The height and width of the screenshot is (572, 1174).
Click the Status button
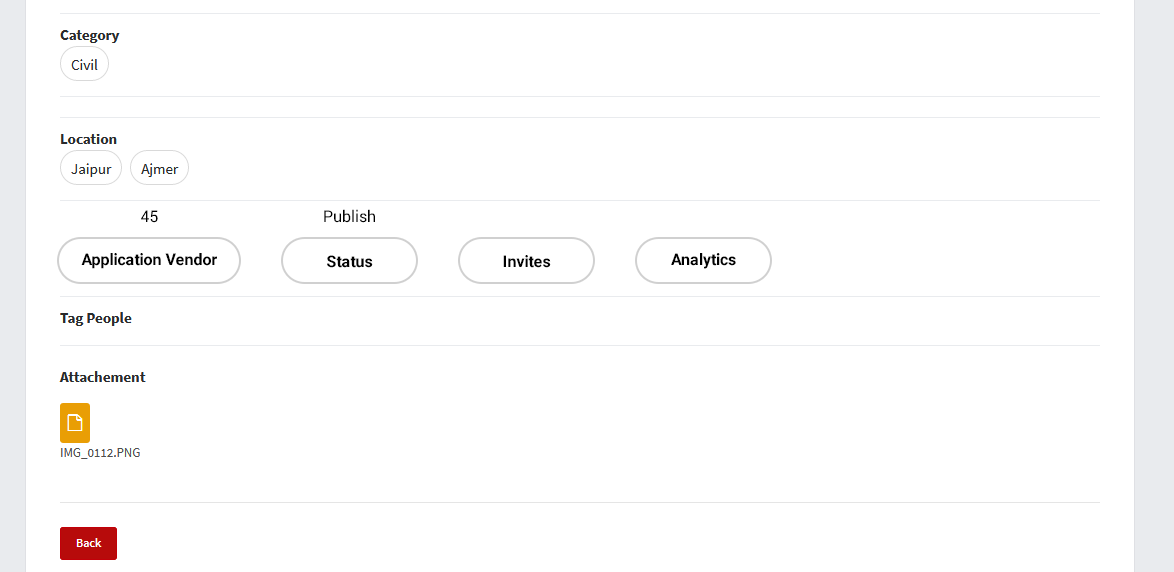click(x=349, y=261)
